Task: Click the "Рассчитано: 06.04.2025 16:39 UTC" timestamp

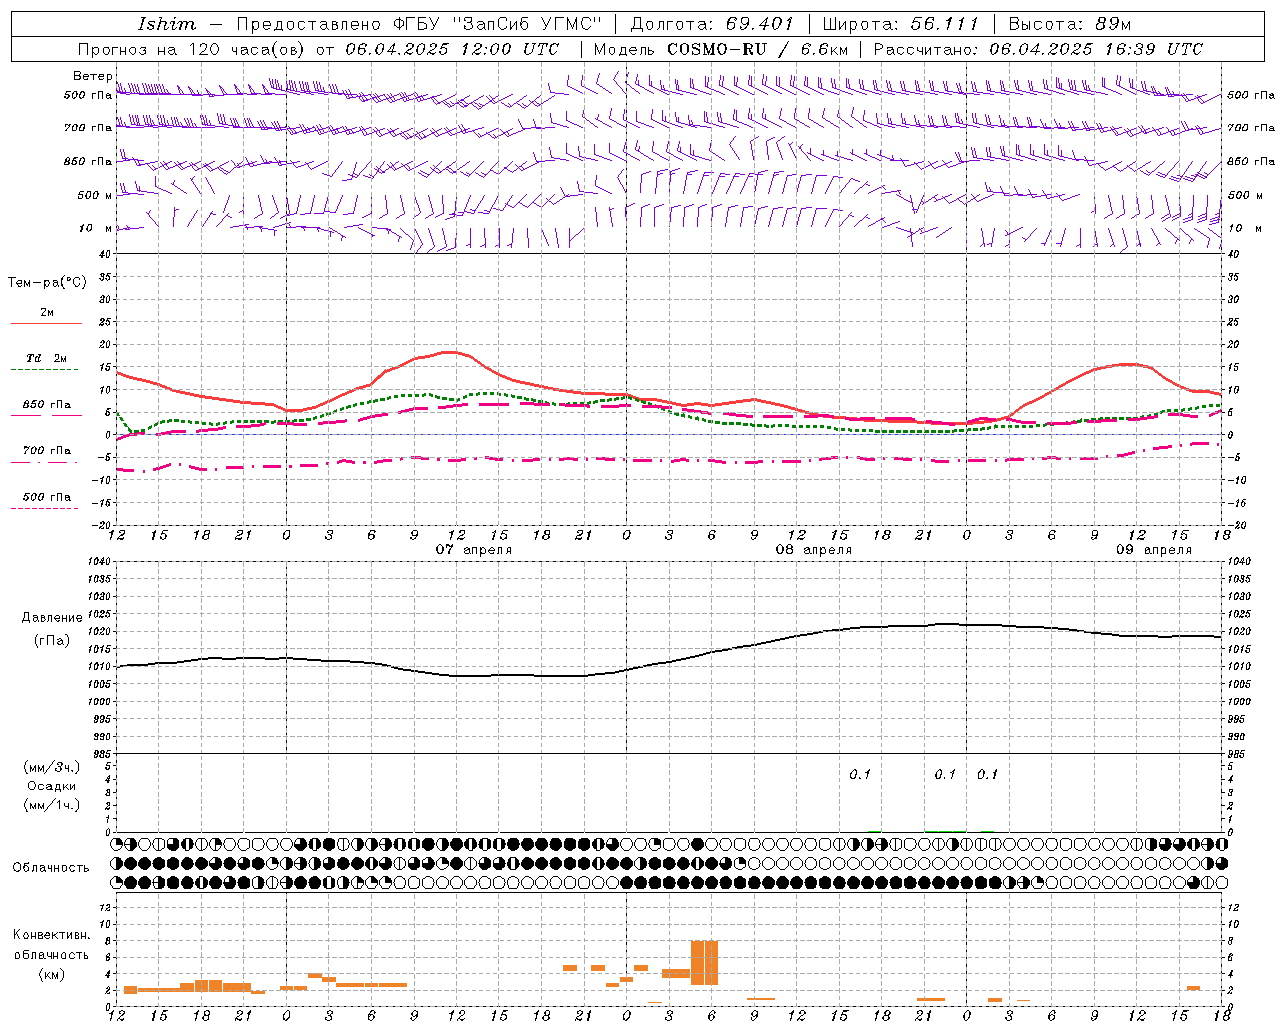Action: (1038, 49)
